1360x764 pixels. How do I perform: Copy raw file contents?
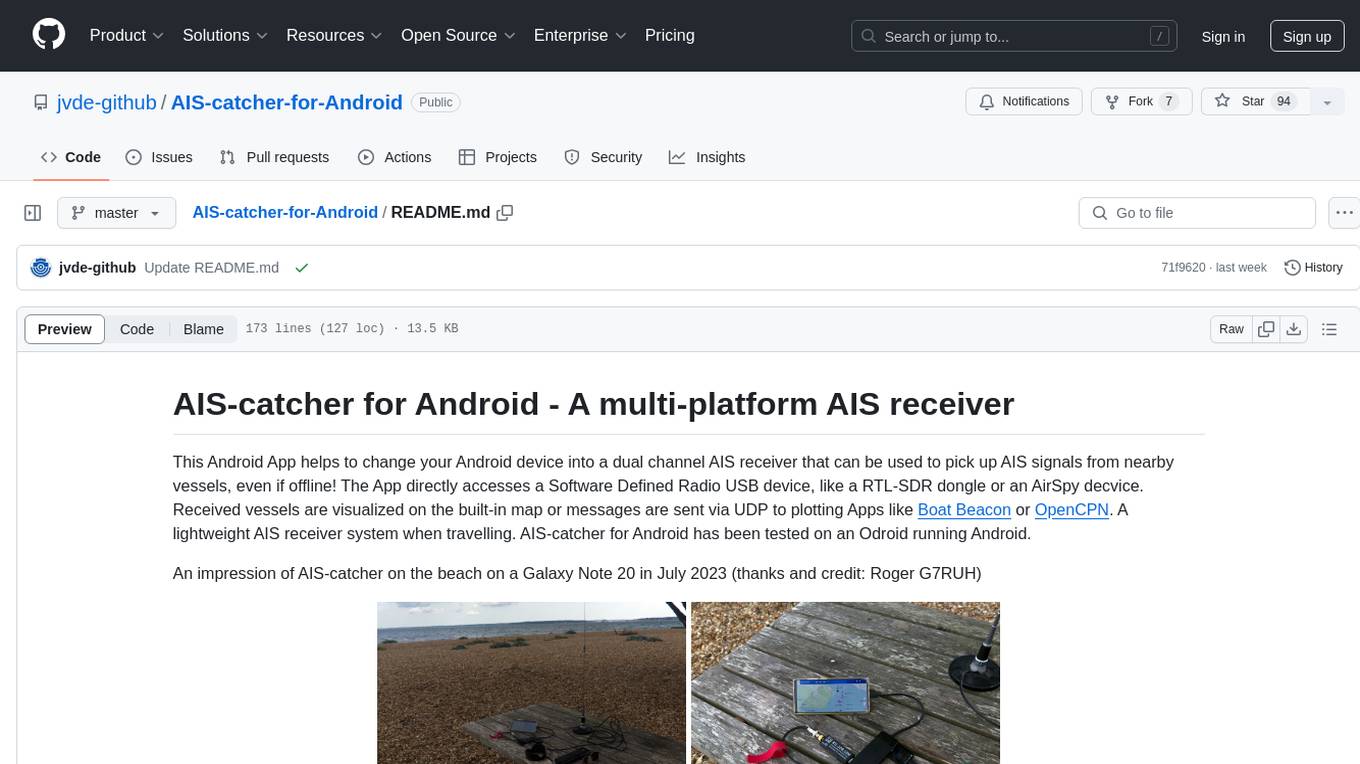point(1267,329)
